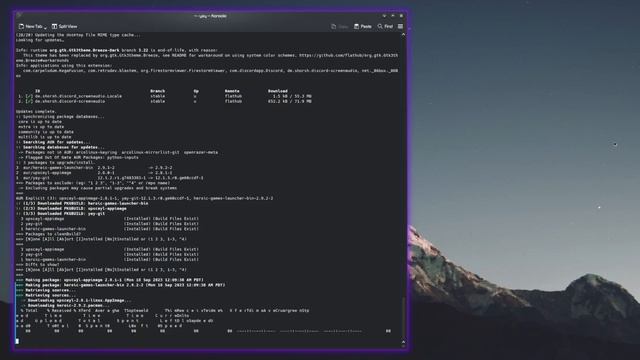This screenshot has height=360, width=640.
Task: Click the 'AUR Explicit (3)' line
Action: (144, 198)
